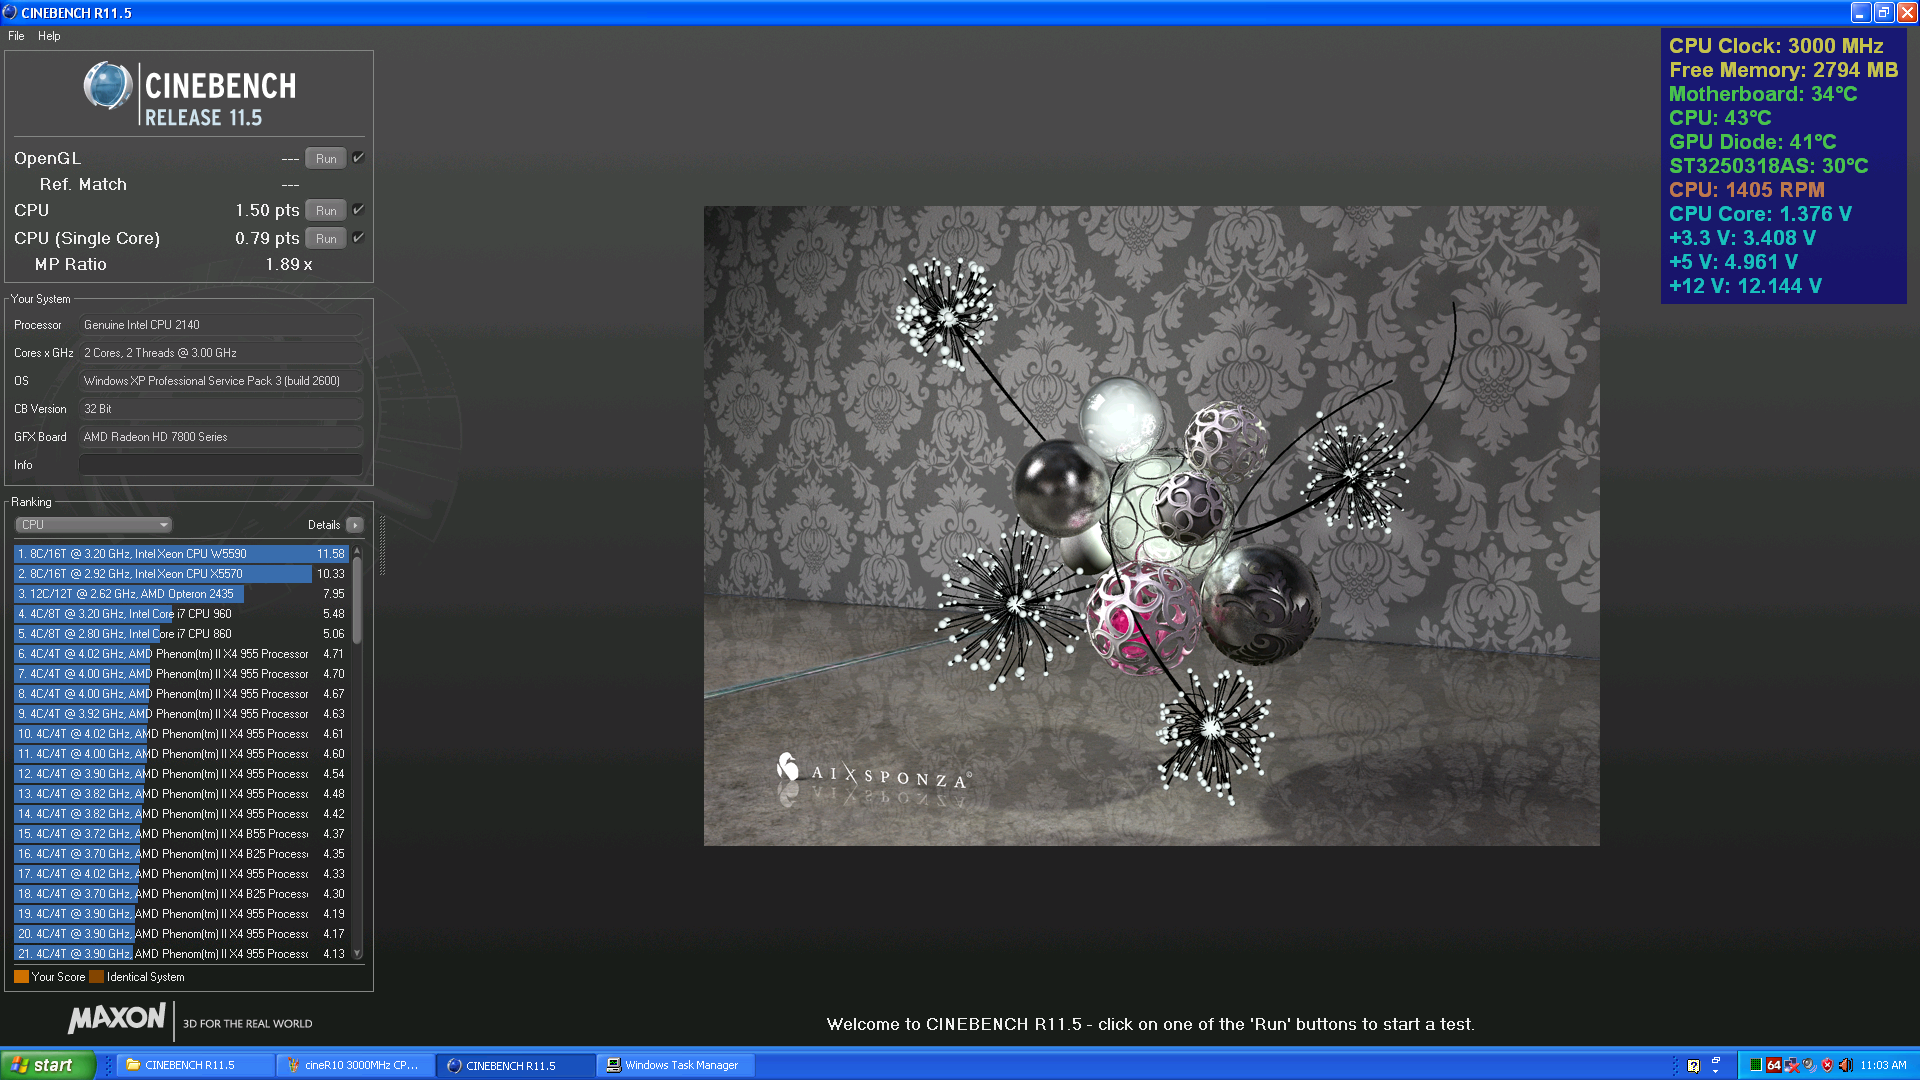The height and width of the screenshot is (1080, 1920).
Task: Open the Ranking CPU dropdown
Action: point(93,525)
